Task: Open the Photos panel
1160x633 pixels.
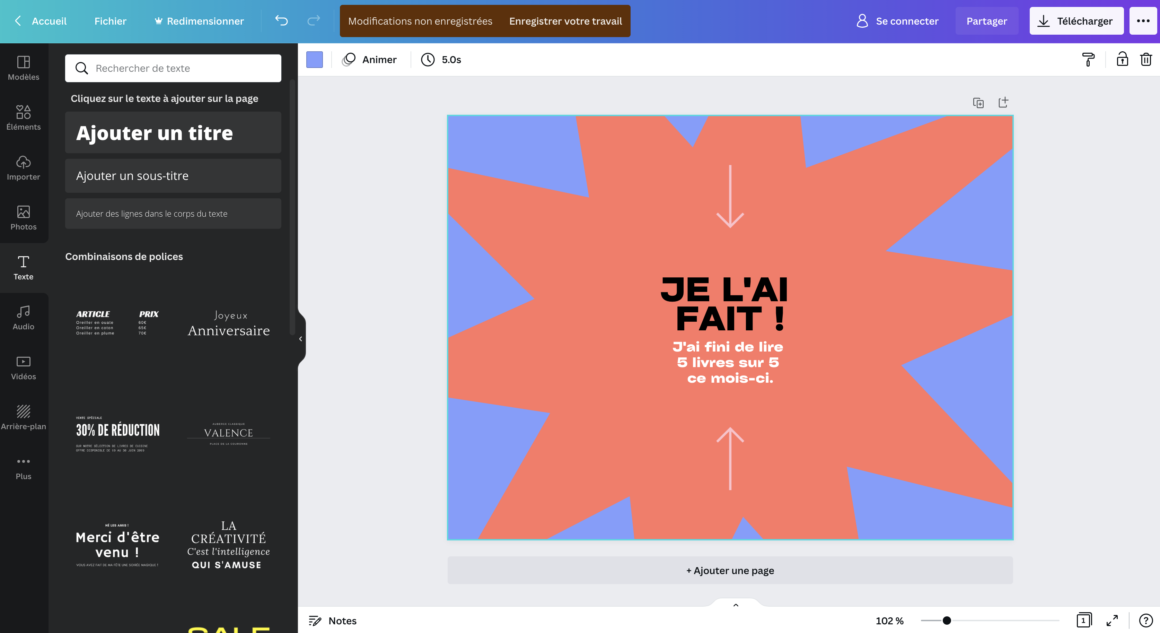Action: (x=24, y=217)
